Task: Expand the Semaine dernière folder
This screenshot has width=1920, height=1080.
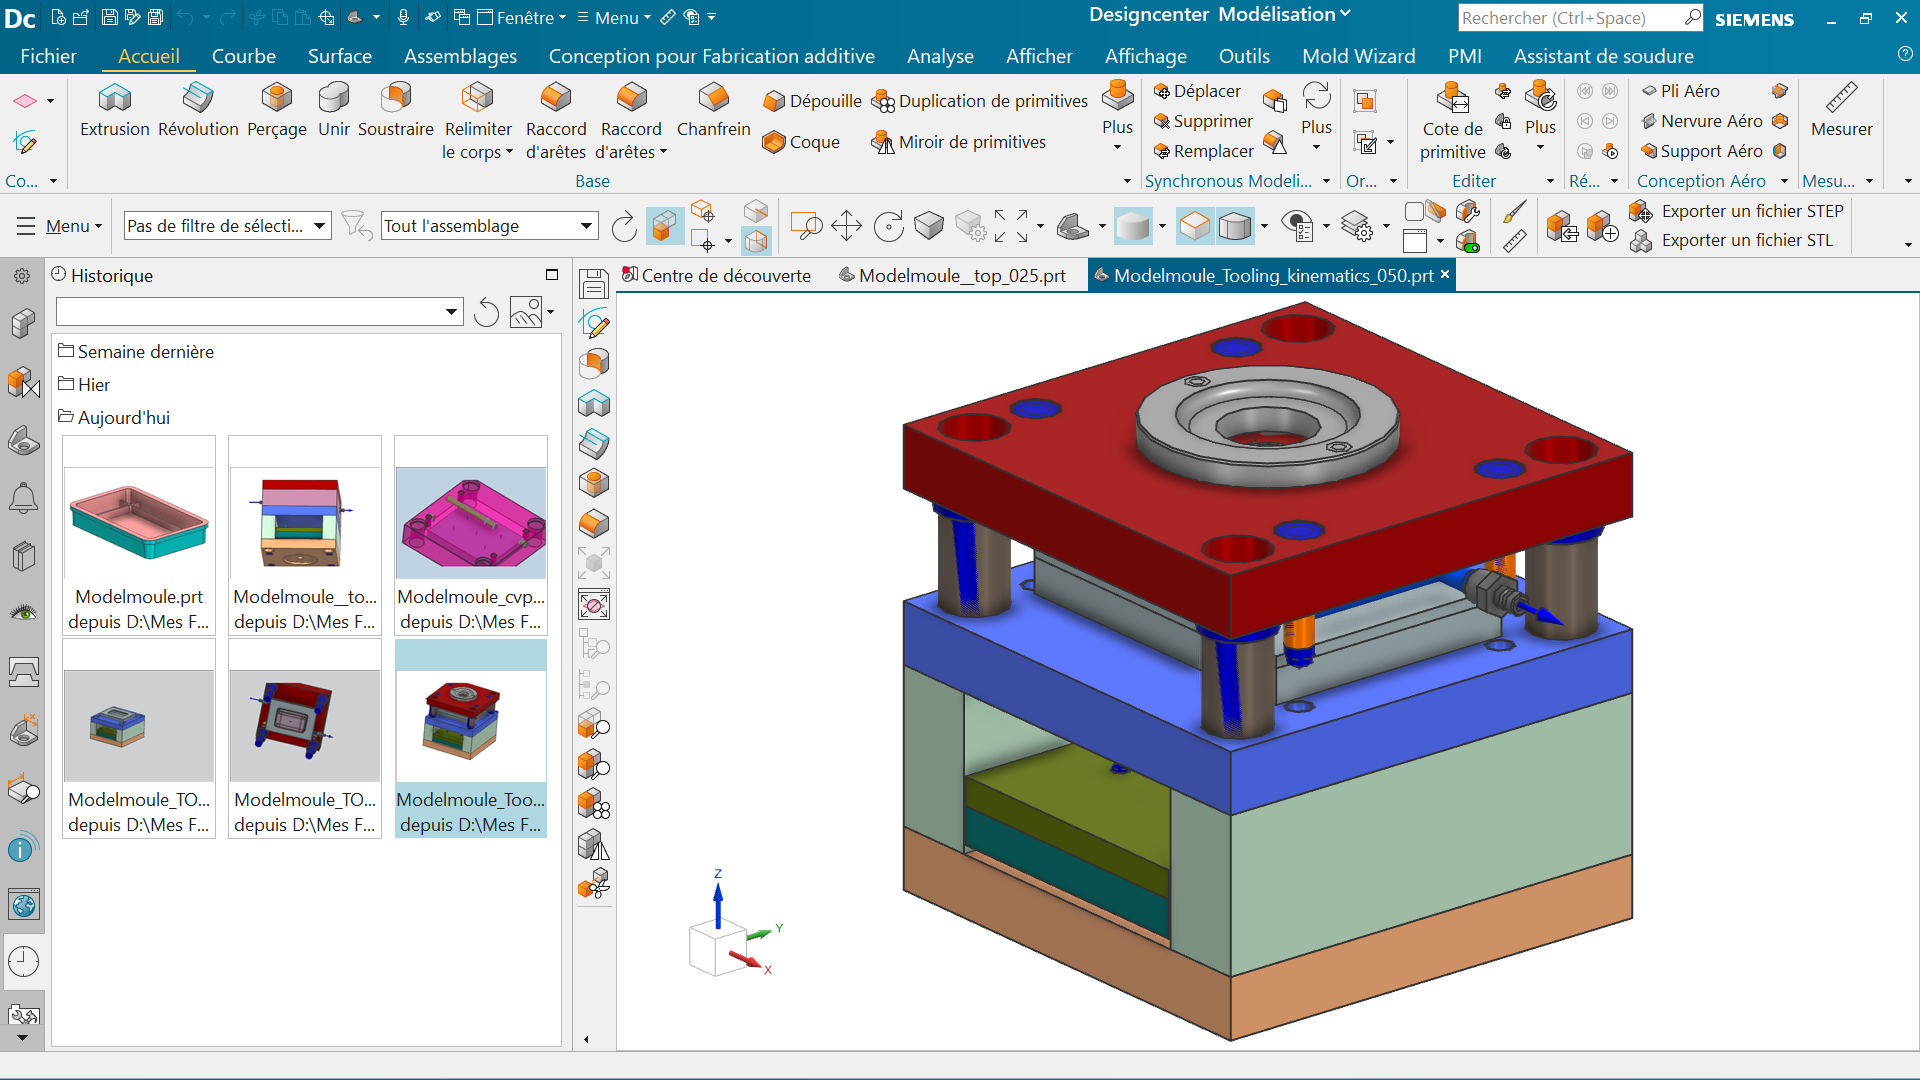Action: coord(136,351)
